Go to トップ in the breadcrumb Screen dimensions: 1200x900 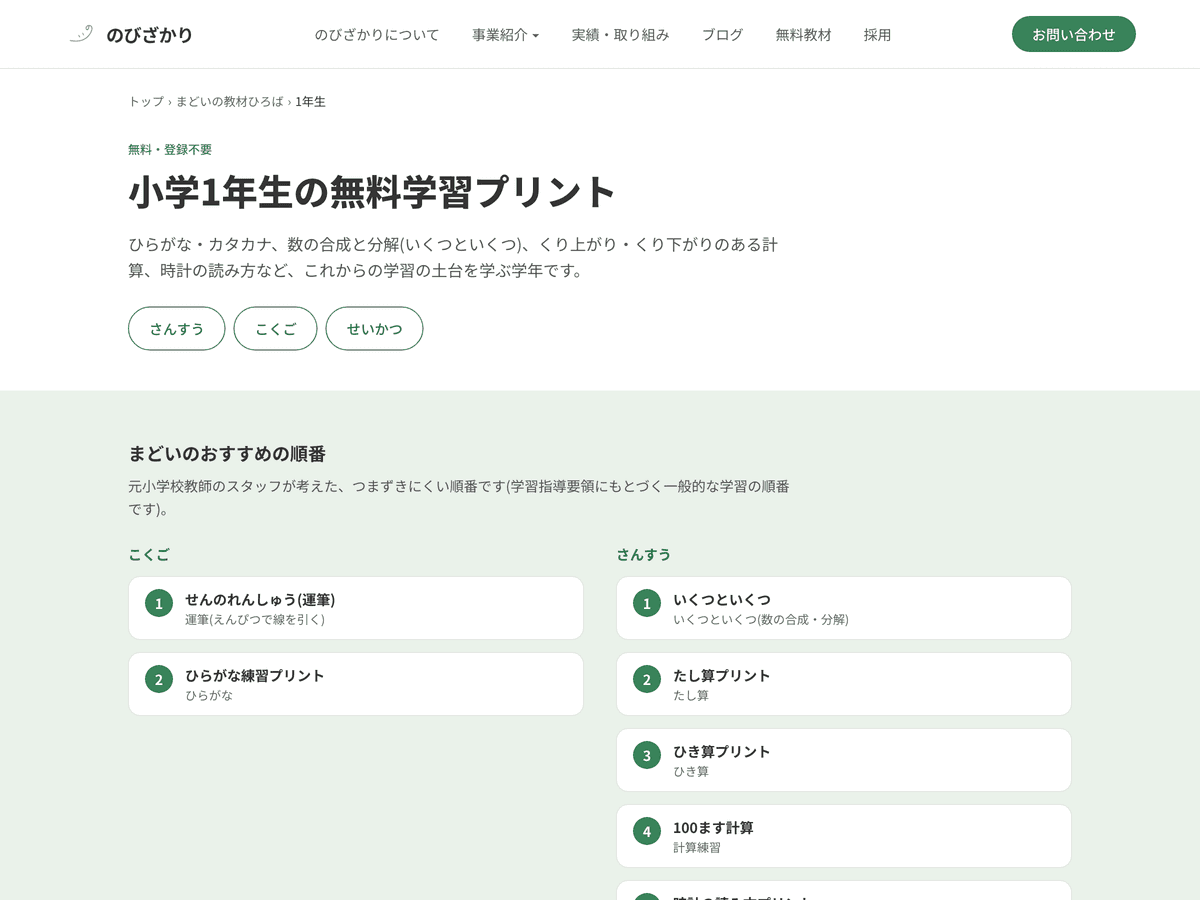pos(146,102)
